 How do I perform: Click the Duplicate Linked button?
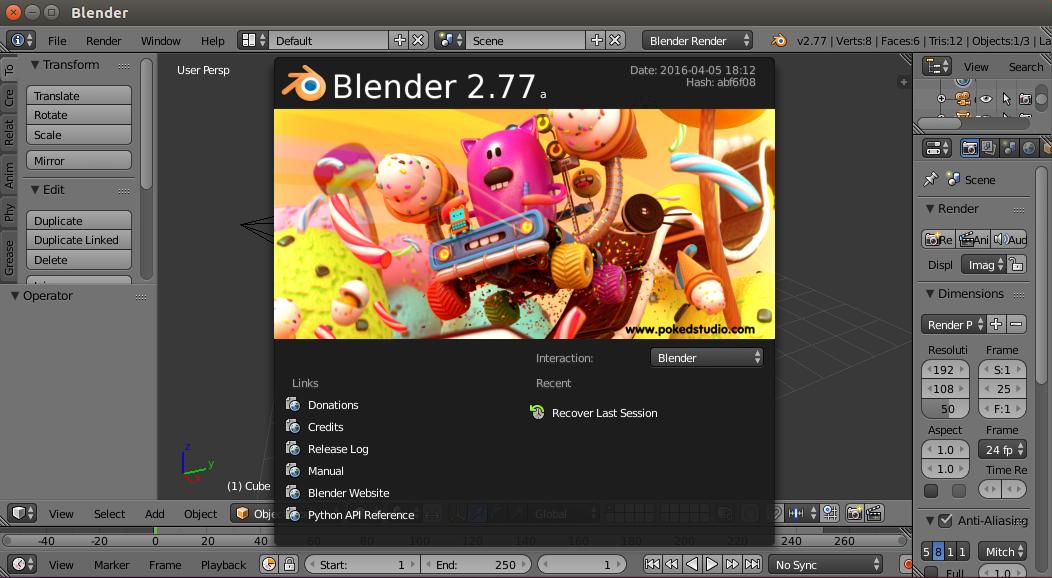pos(79,240)
